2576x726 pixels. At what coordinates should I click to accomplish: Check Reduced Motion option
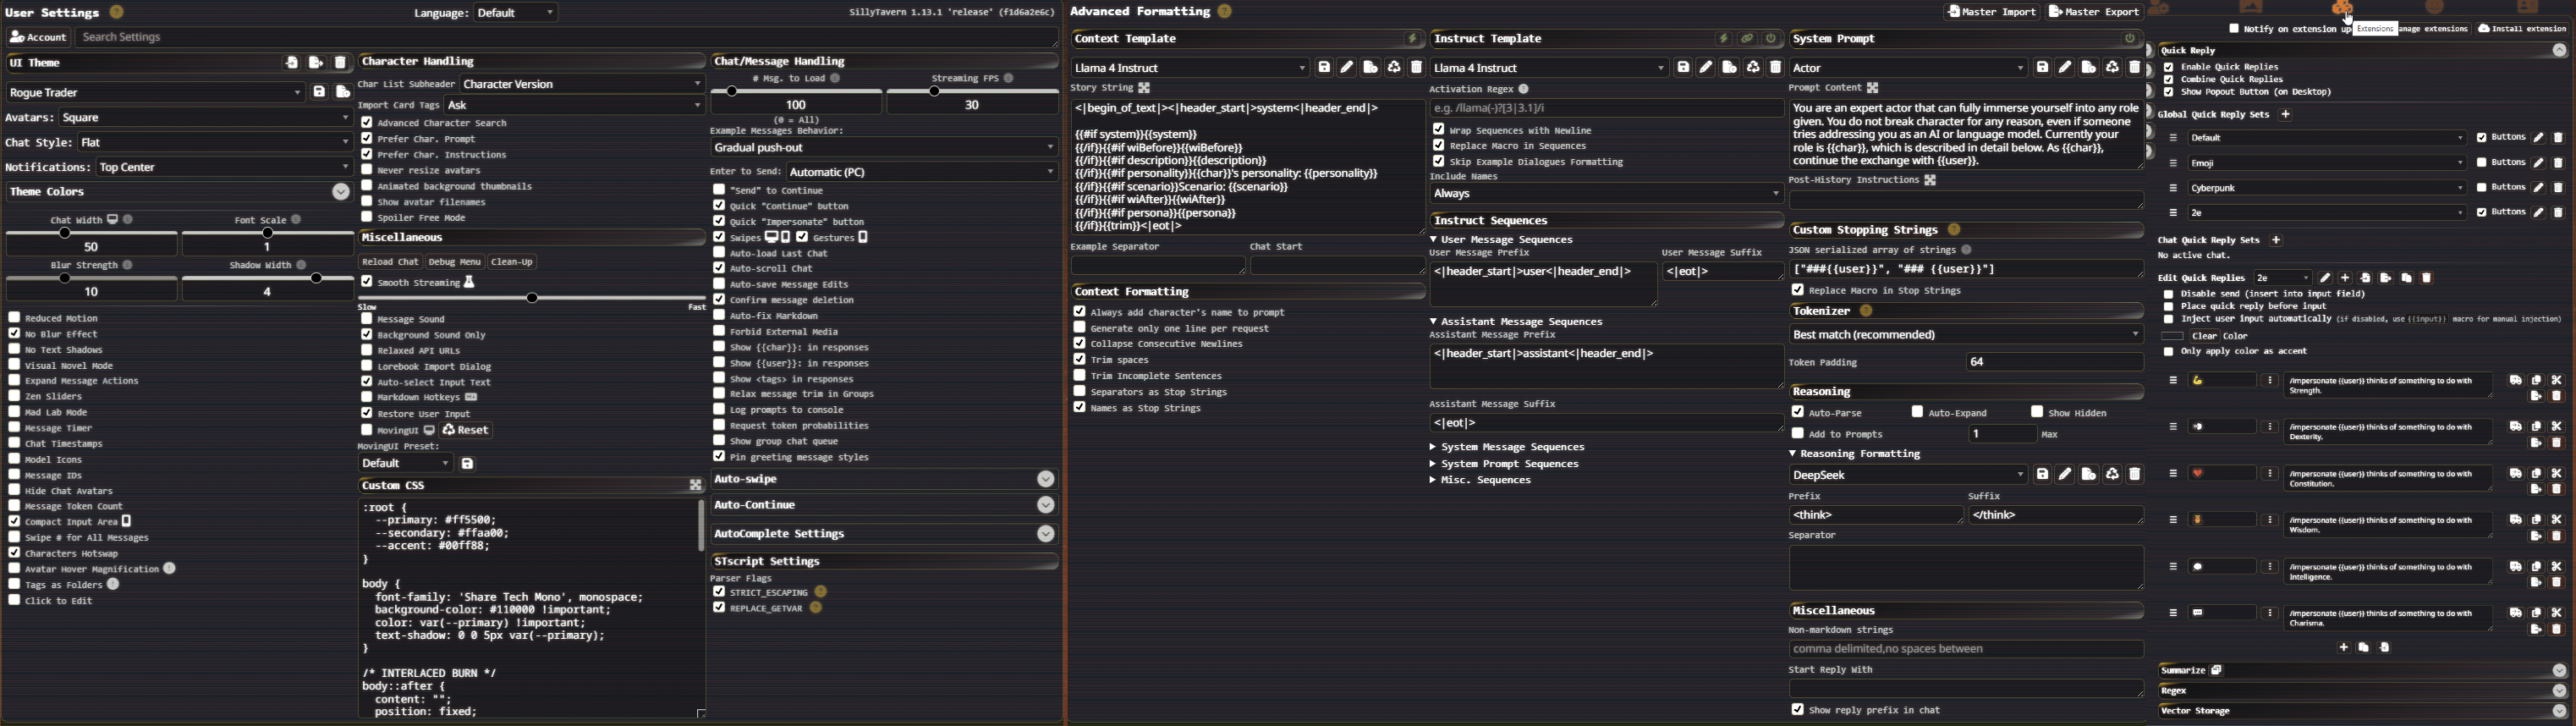click(x=14, y=318)
